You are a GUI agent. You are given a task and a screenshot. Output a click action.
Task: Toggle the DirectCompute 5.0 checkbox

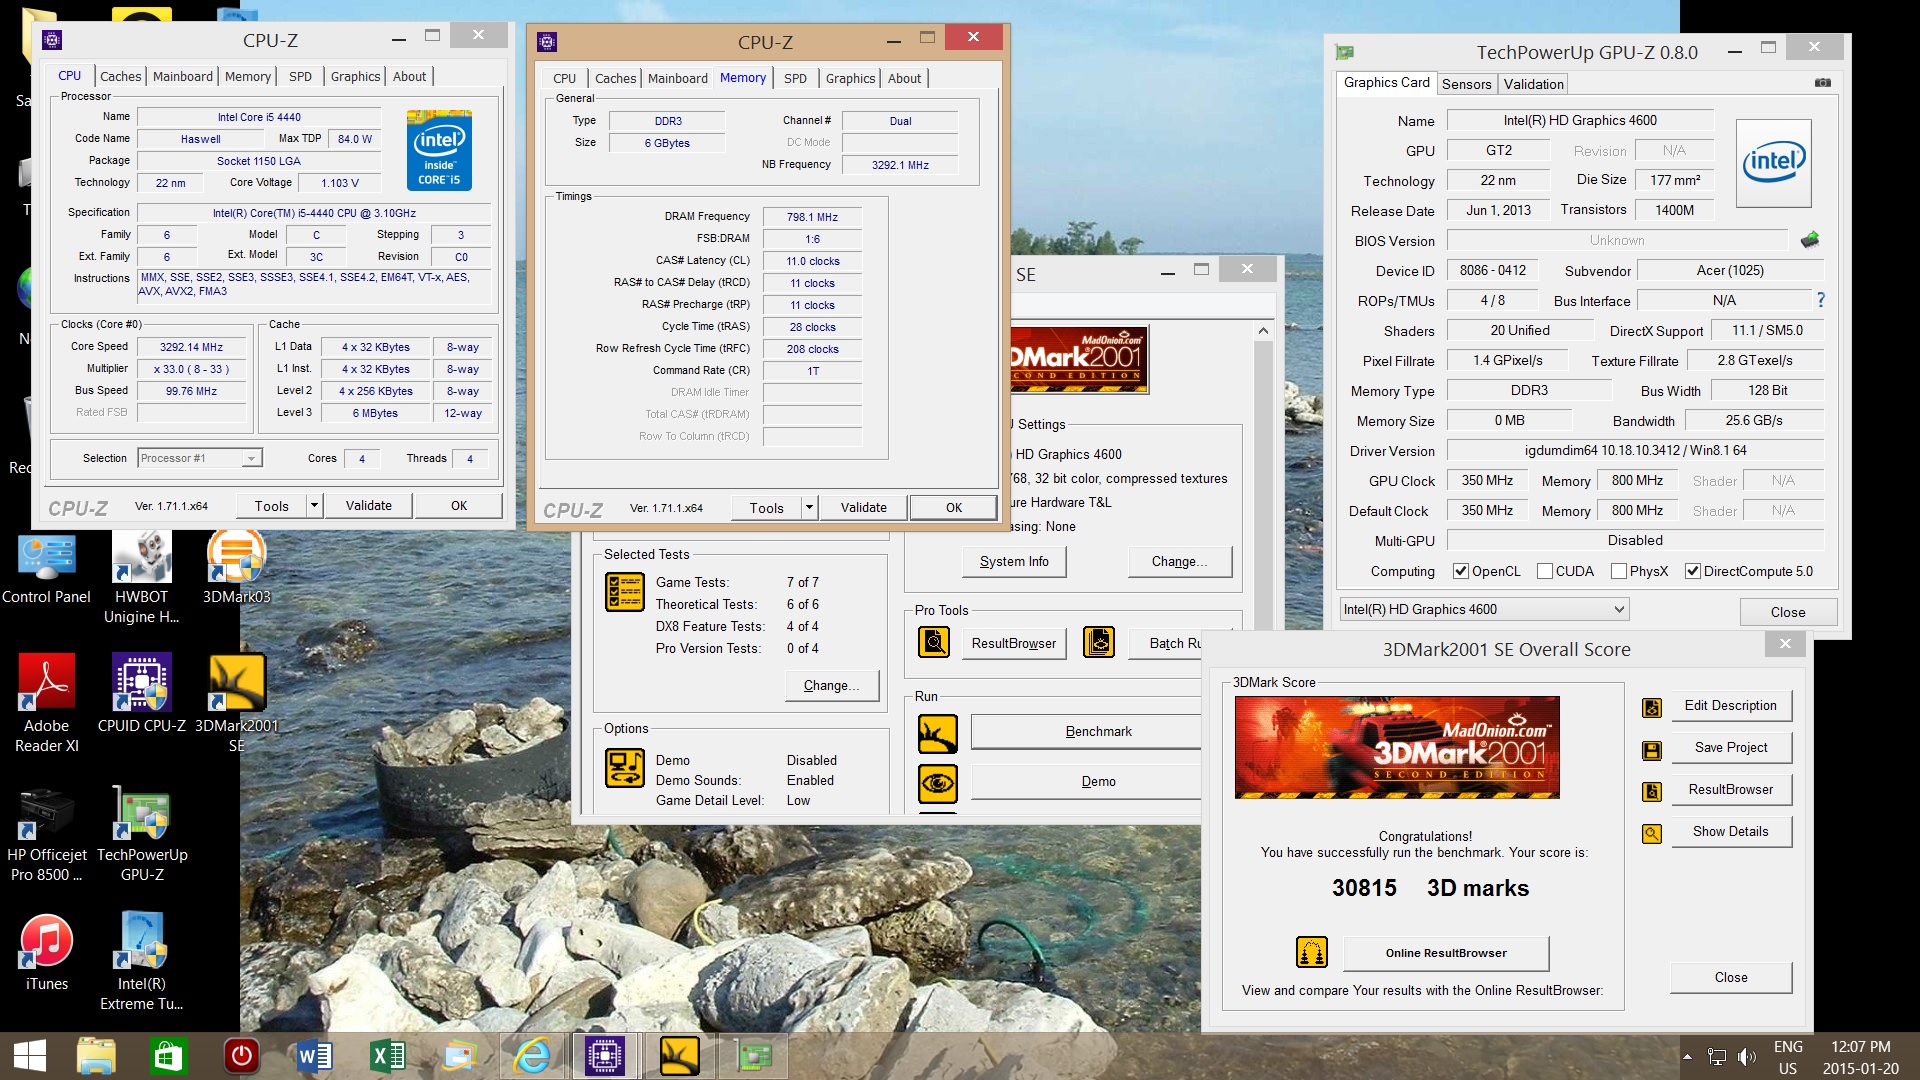click(1693, 571)
